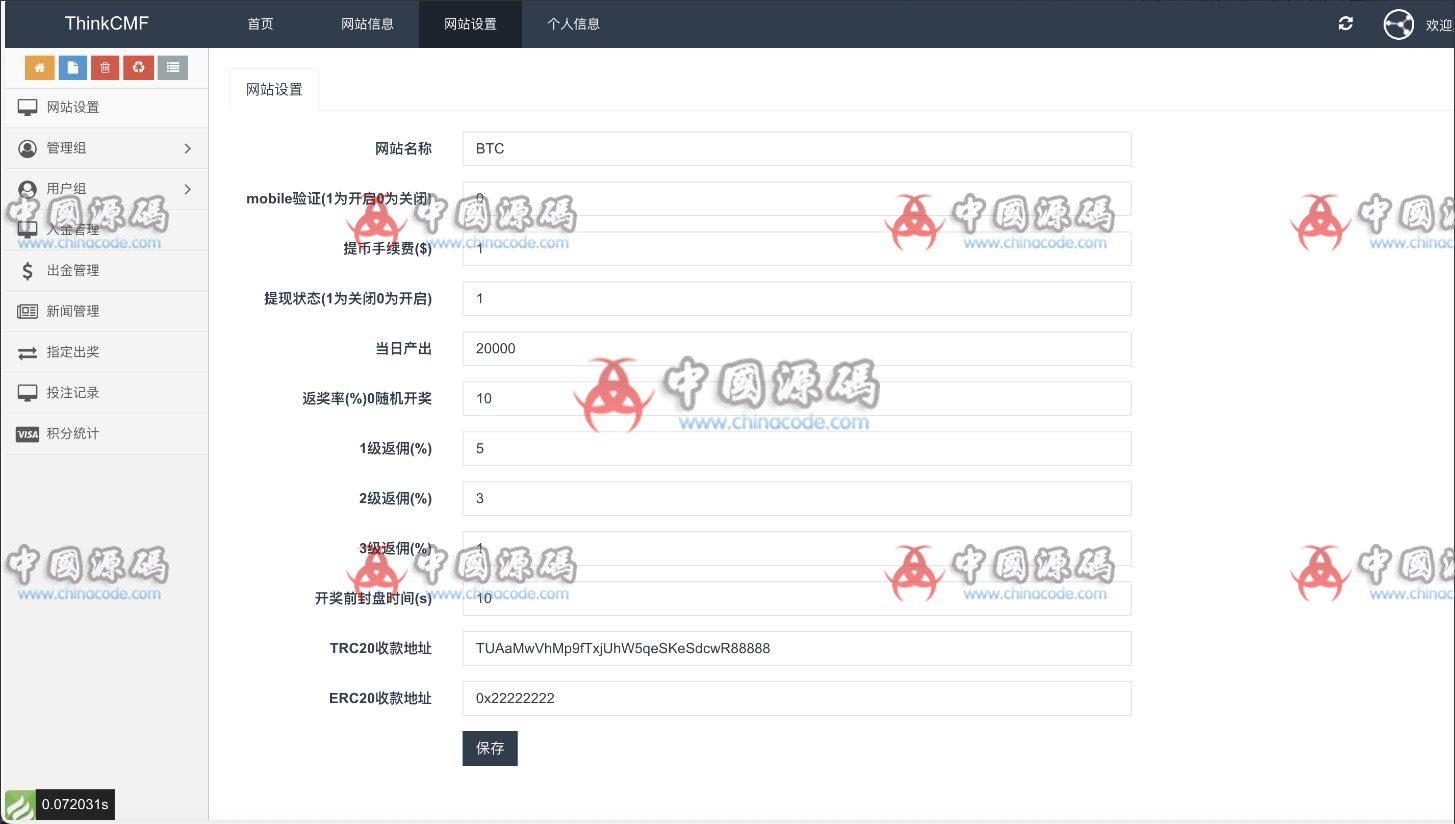Click the green leaf debug icon at the bottom left
Viewport: 1455px width, 824px height.
coord(19,805)
